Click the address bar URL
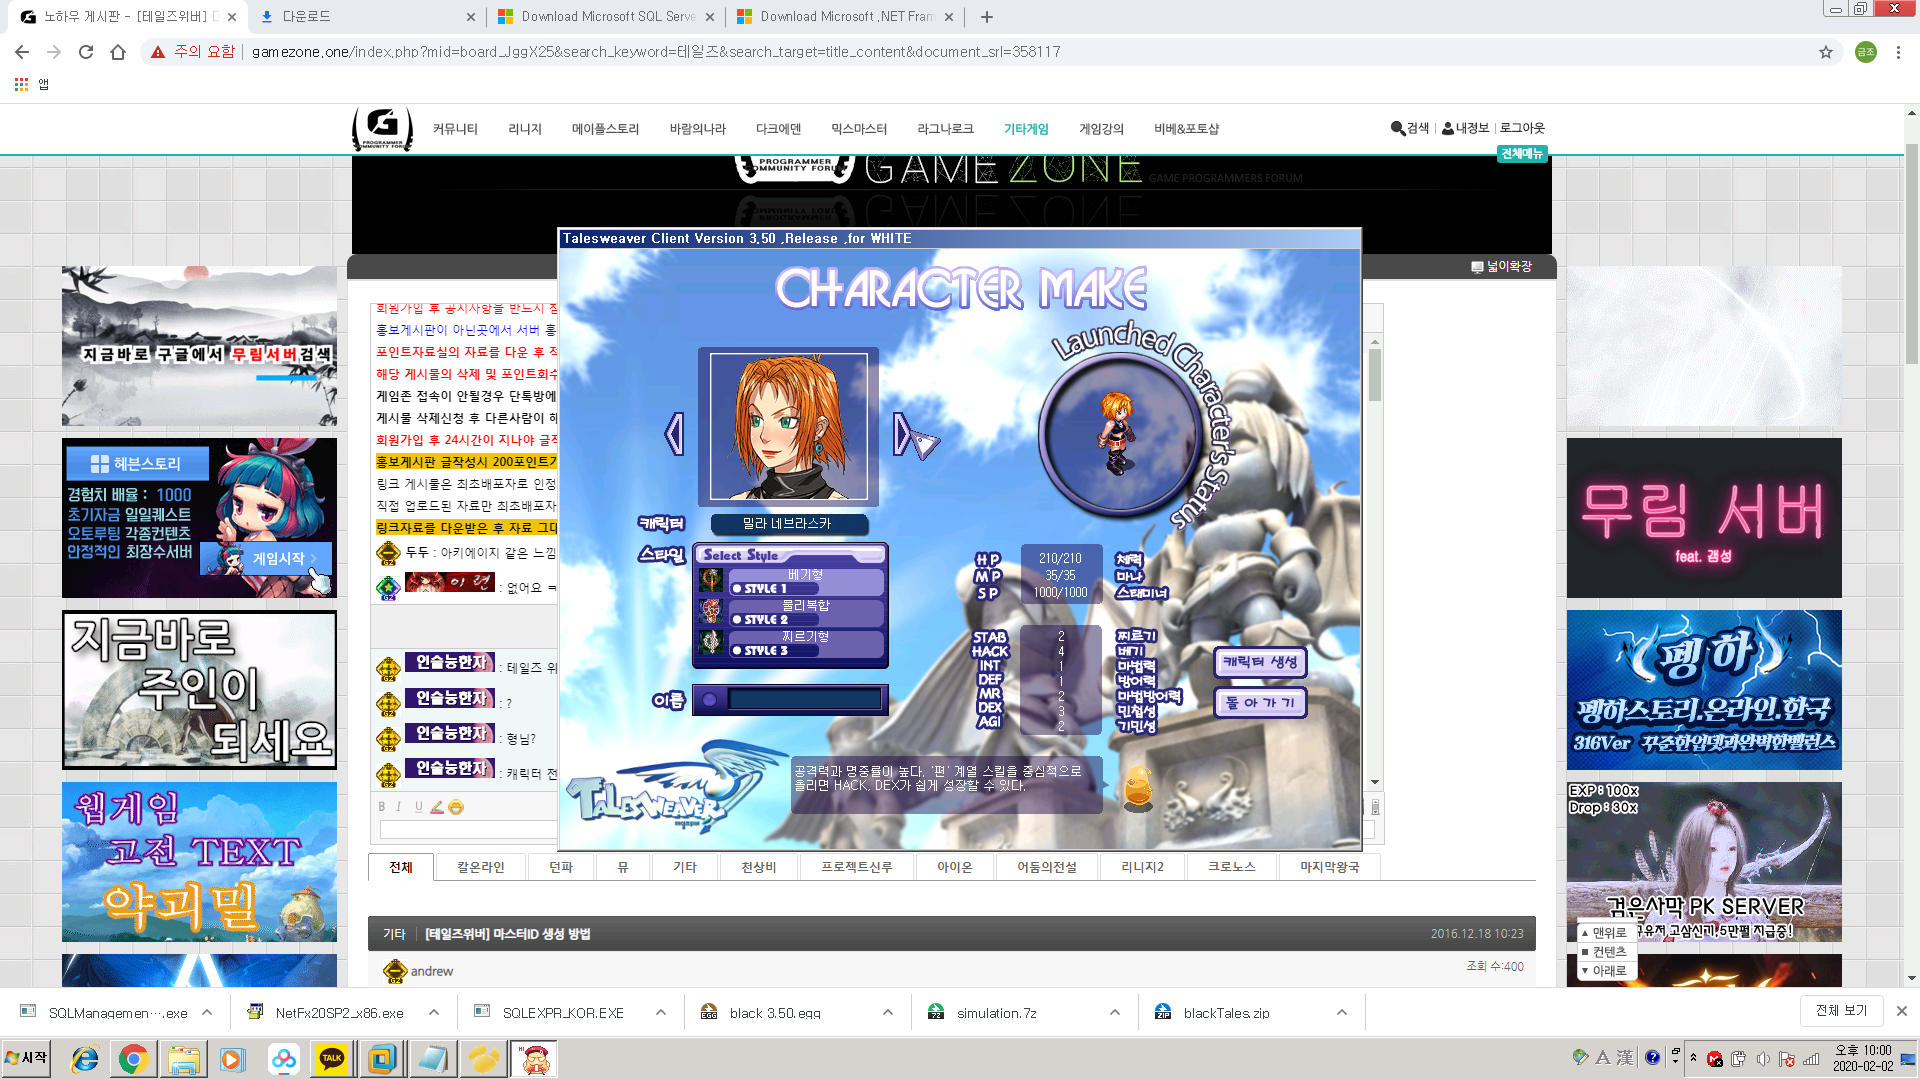 656,52
